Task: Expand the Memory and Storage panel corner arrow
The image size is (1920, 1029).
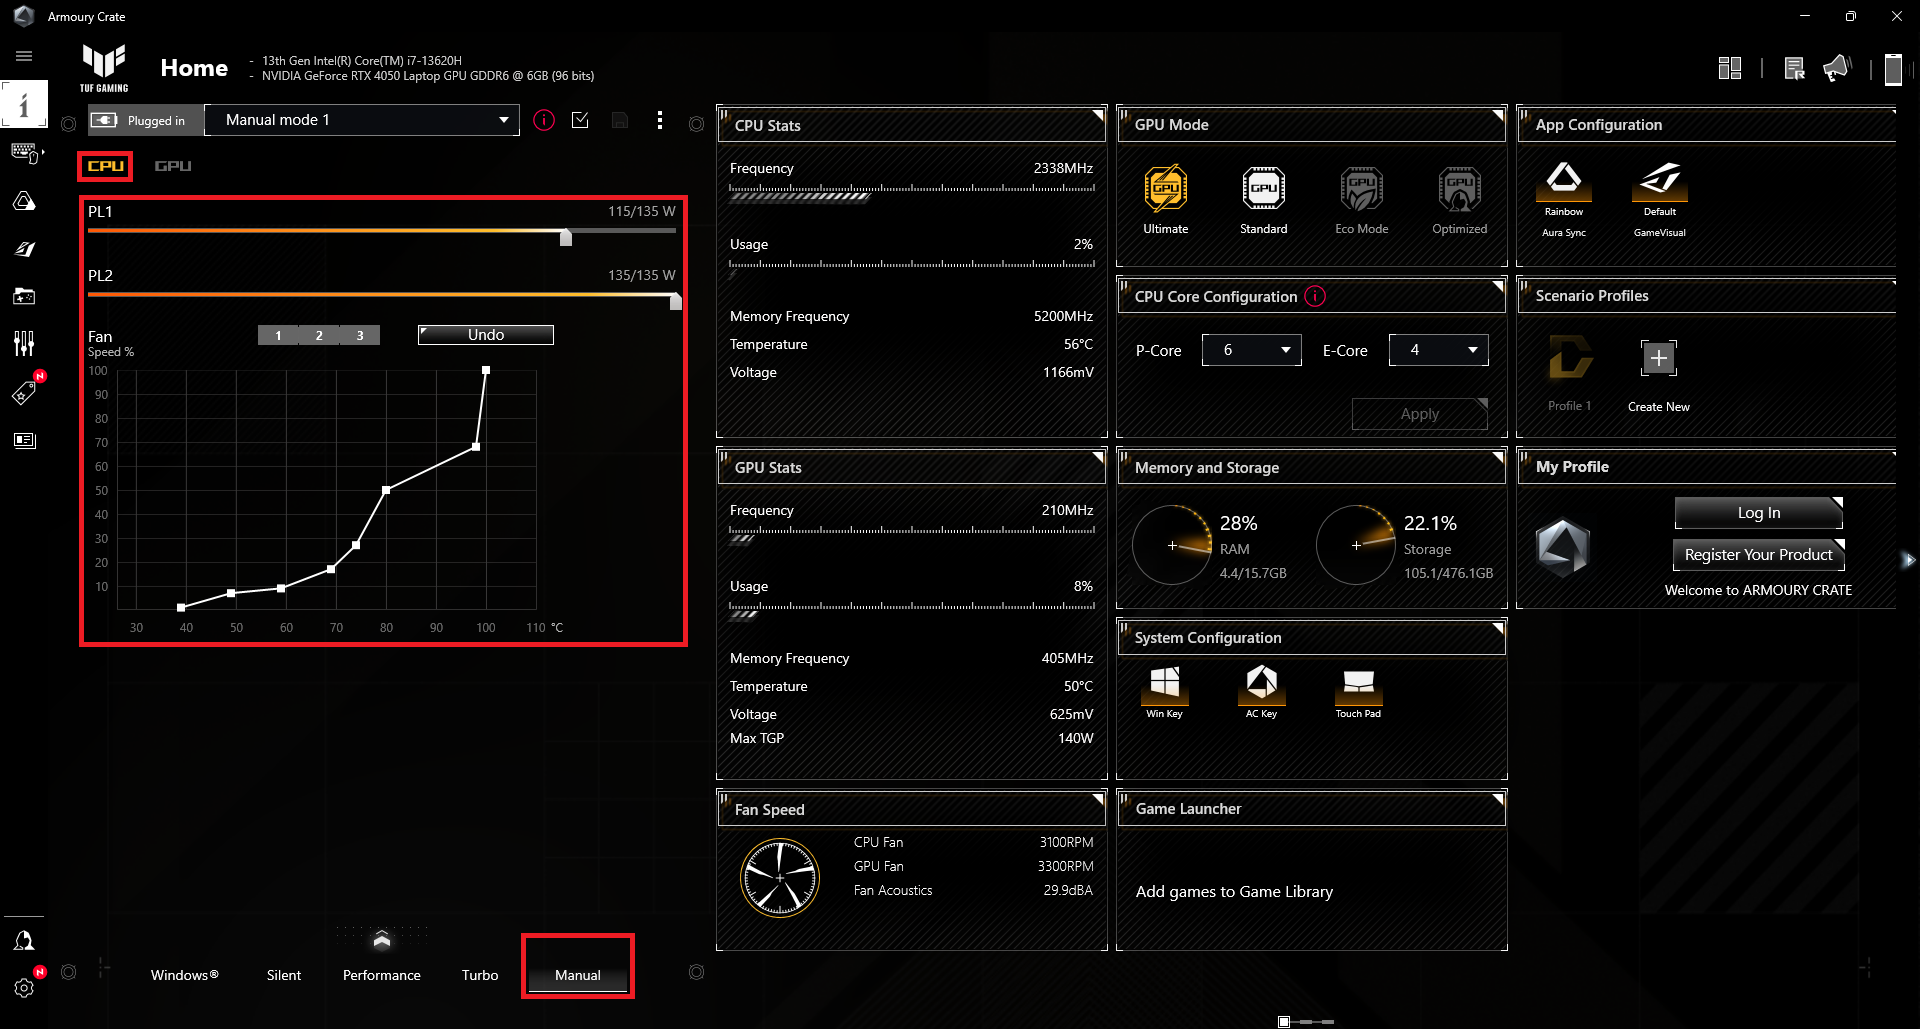Action: (x=1497, y=458)
